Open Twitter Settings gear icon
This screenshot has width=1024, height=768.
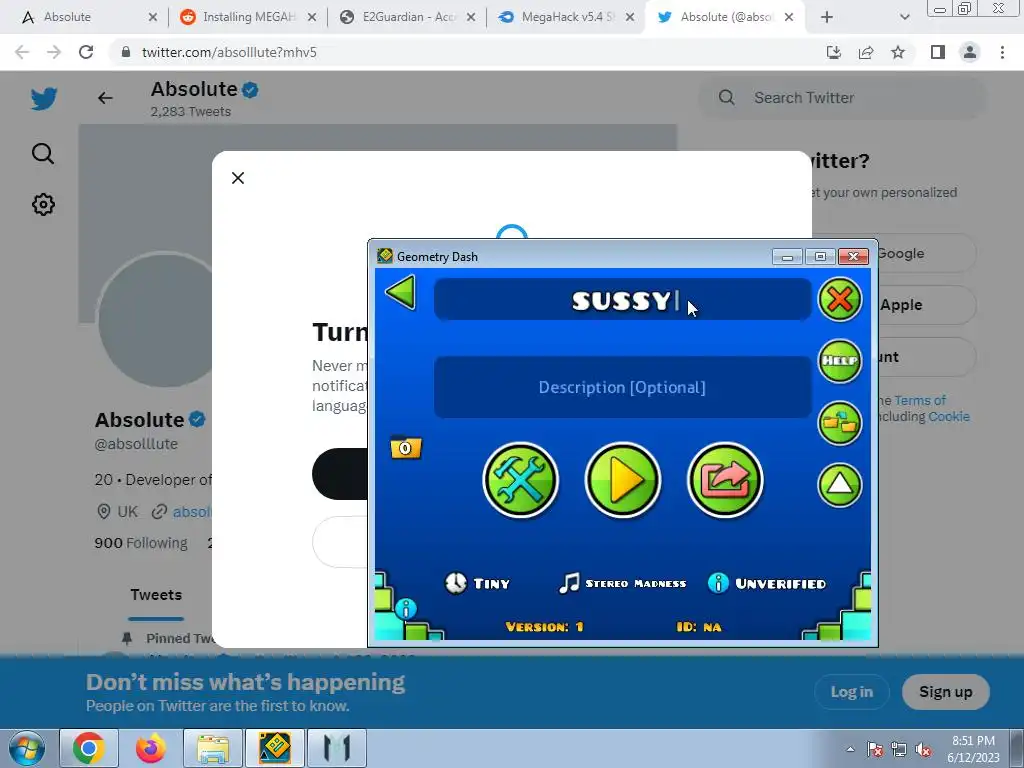[x=43, y=204]
